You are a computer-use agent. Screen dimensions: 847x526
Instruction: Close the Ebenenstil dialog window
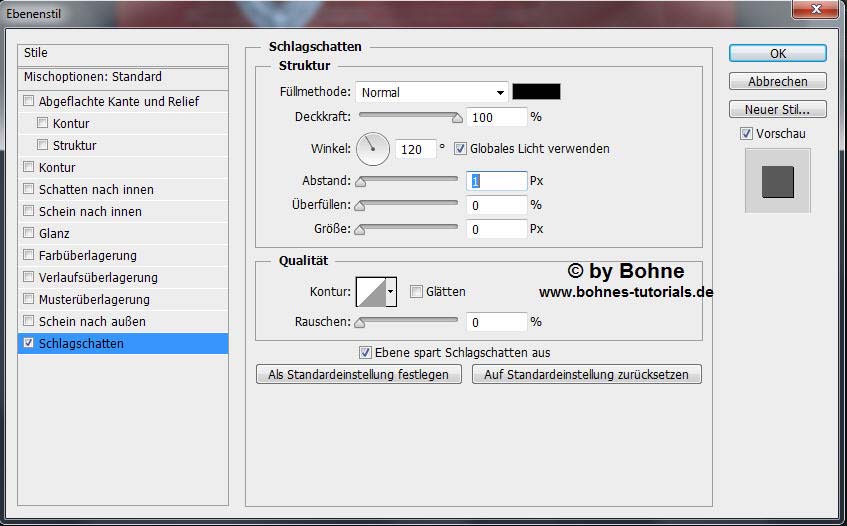(816, 11)
